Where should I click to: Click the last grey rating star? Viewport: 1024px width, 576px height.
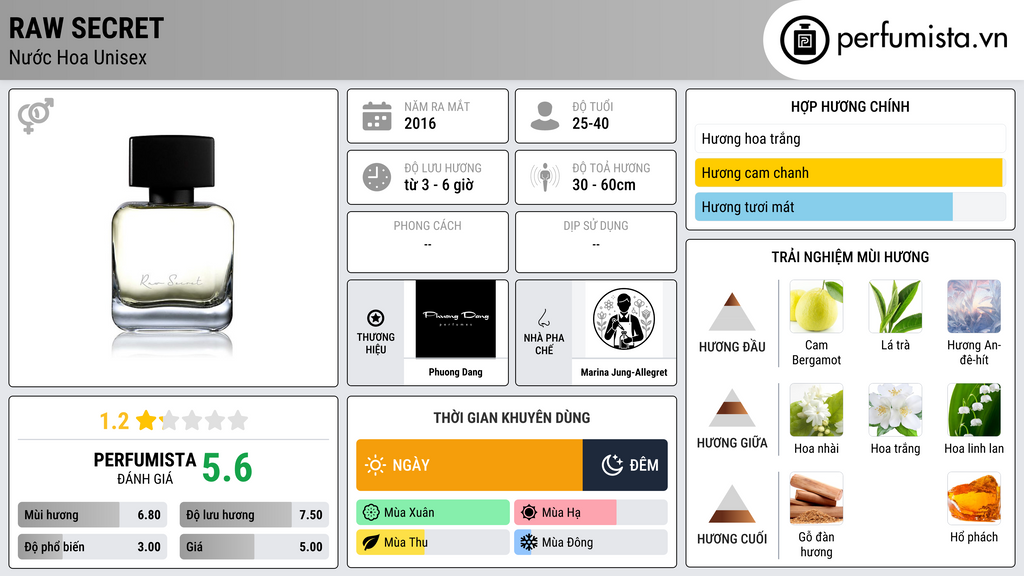tap(238, 420)
